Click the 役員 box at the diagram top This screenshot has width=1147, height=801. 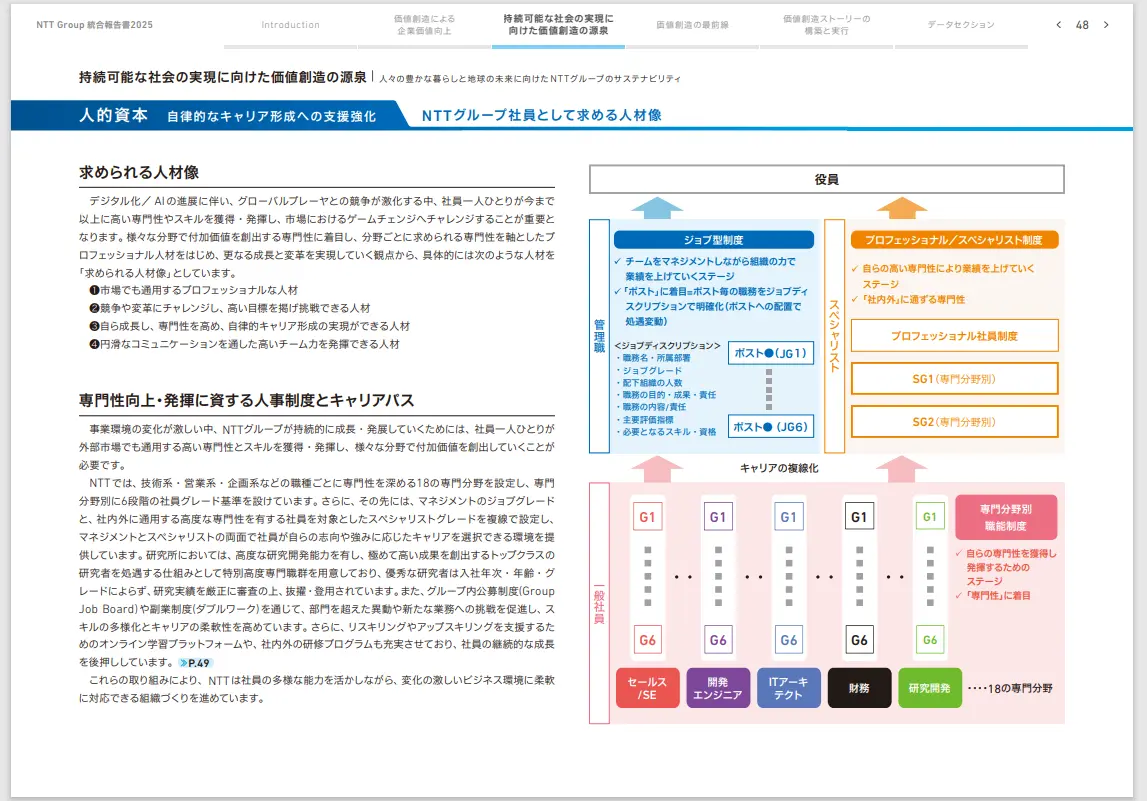(x=828, y=179)
